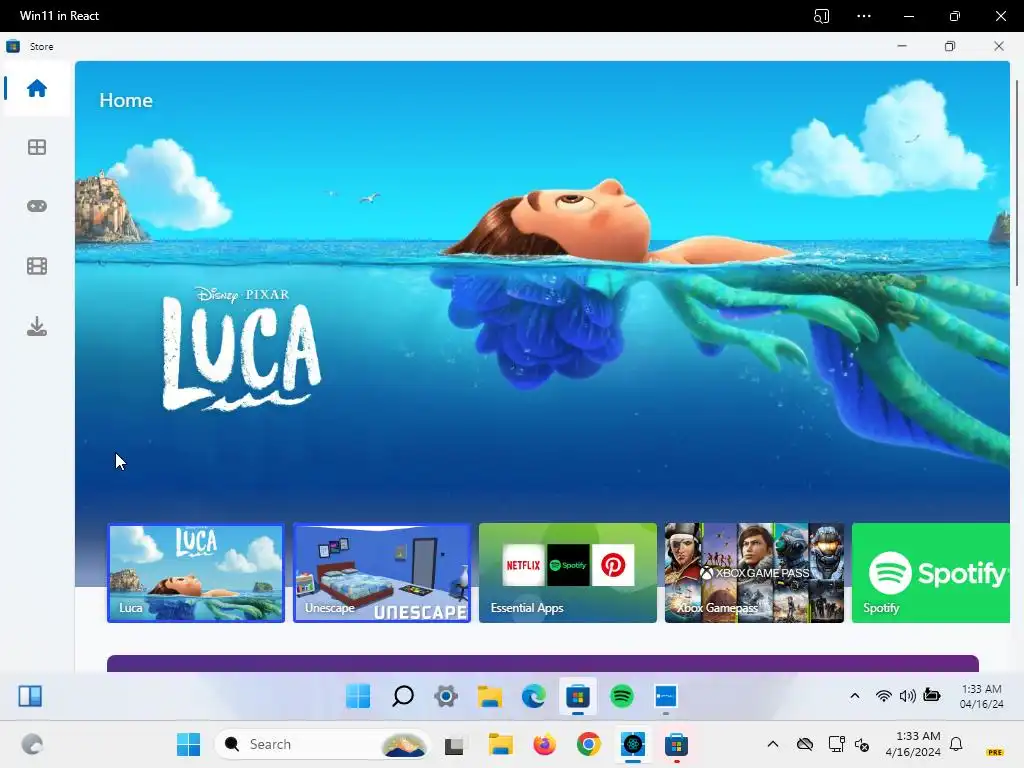Open the Xbox Gamepass card
This screenshot has height=768, width=1024.
[x=754, y=573]
